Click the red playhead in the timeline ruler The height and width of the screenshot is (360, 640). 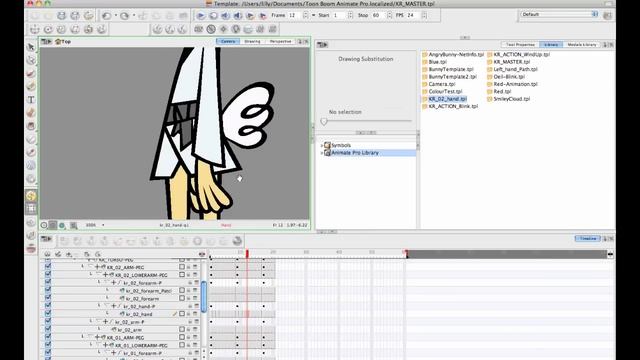(247, 254)
